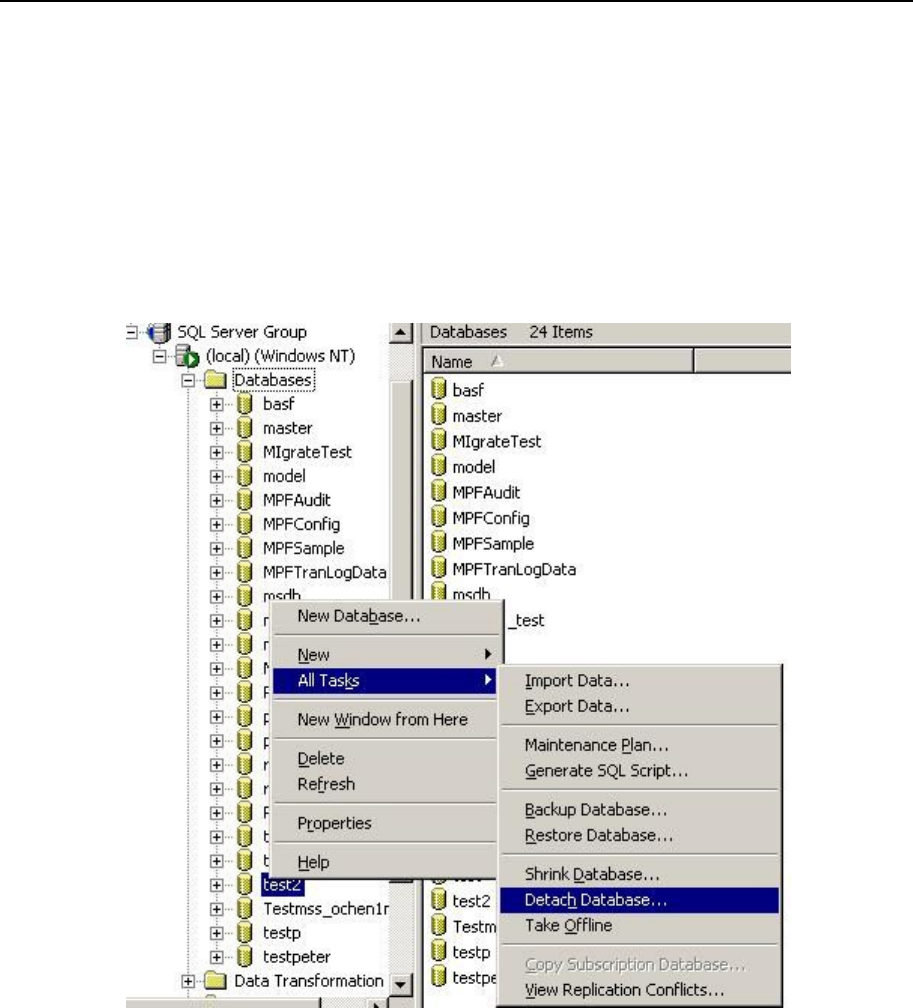The height and width of the screenshot is (1008, 913).
Task: Open the New submenu
Action: pyautogui.click(x=384, y=655)
